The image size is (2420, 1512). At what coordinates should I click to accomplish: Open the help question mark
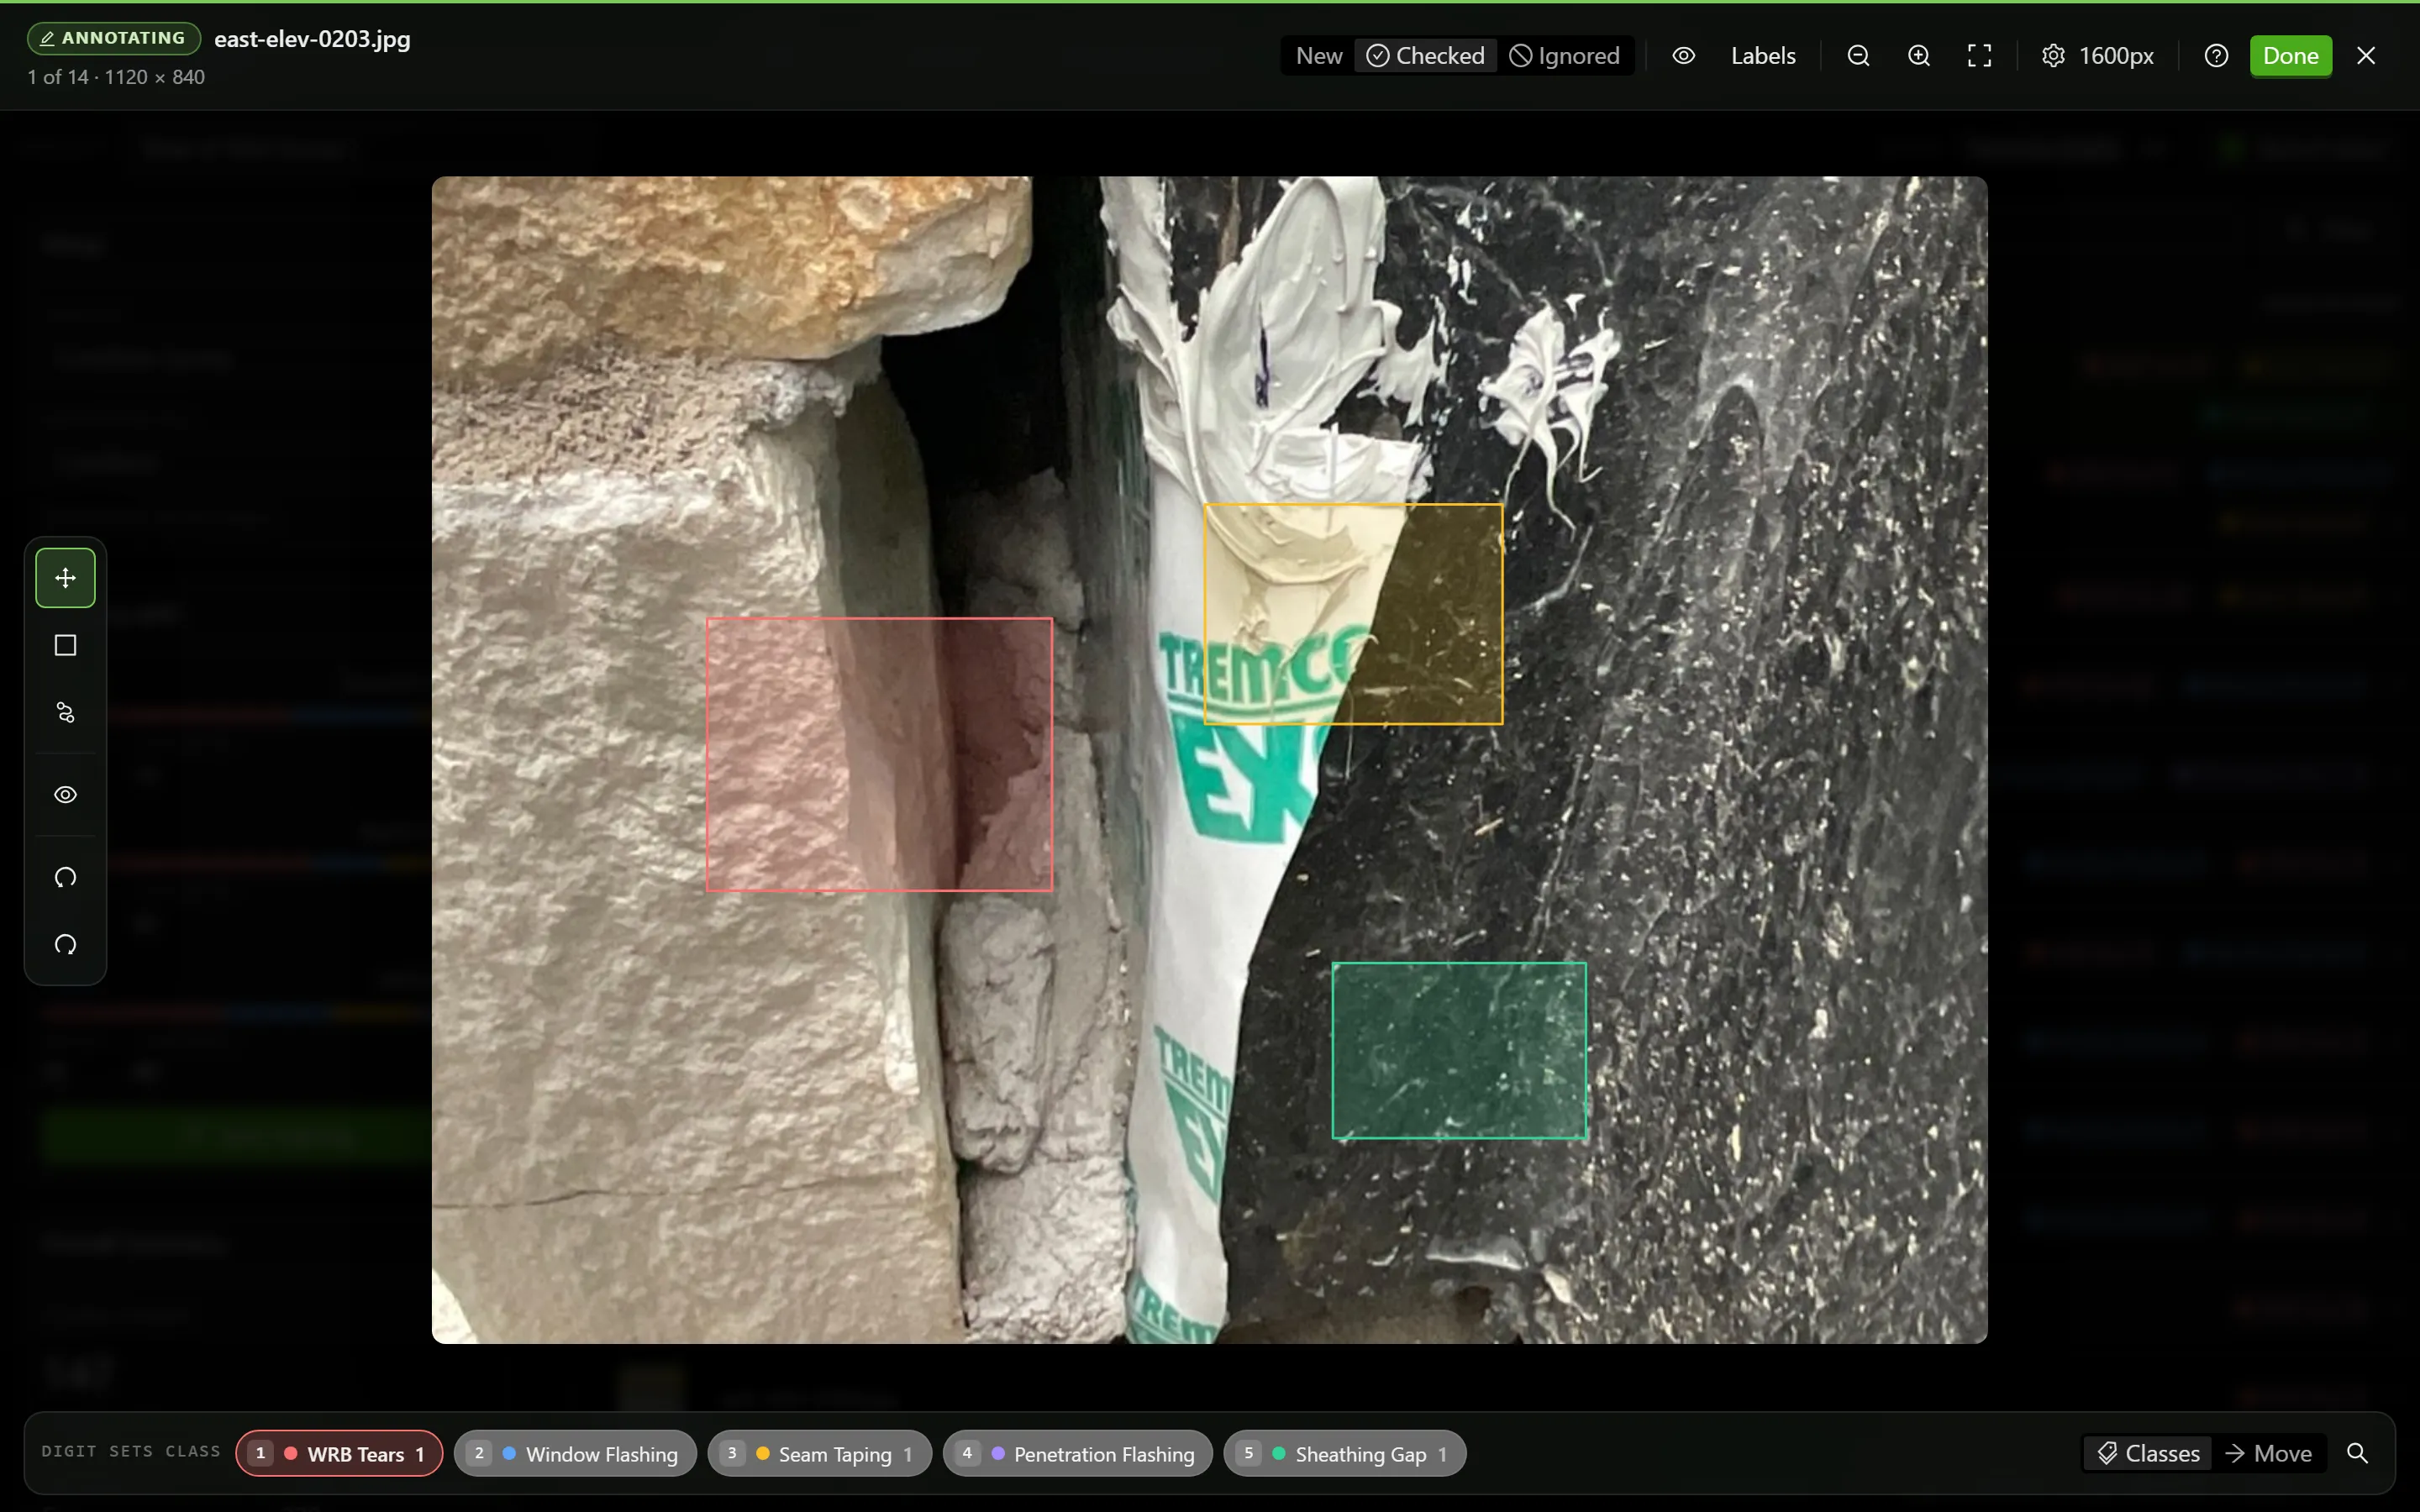2216,56
